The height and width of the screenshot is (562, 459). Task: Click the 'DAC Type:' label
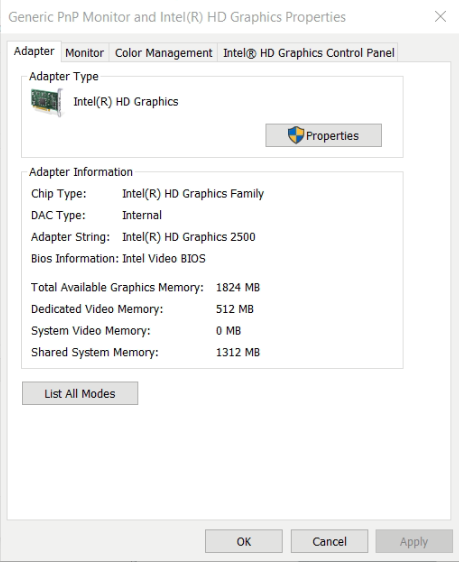pyautogui.click(x=58, y=215)
